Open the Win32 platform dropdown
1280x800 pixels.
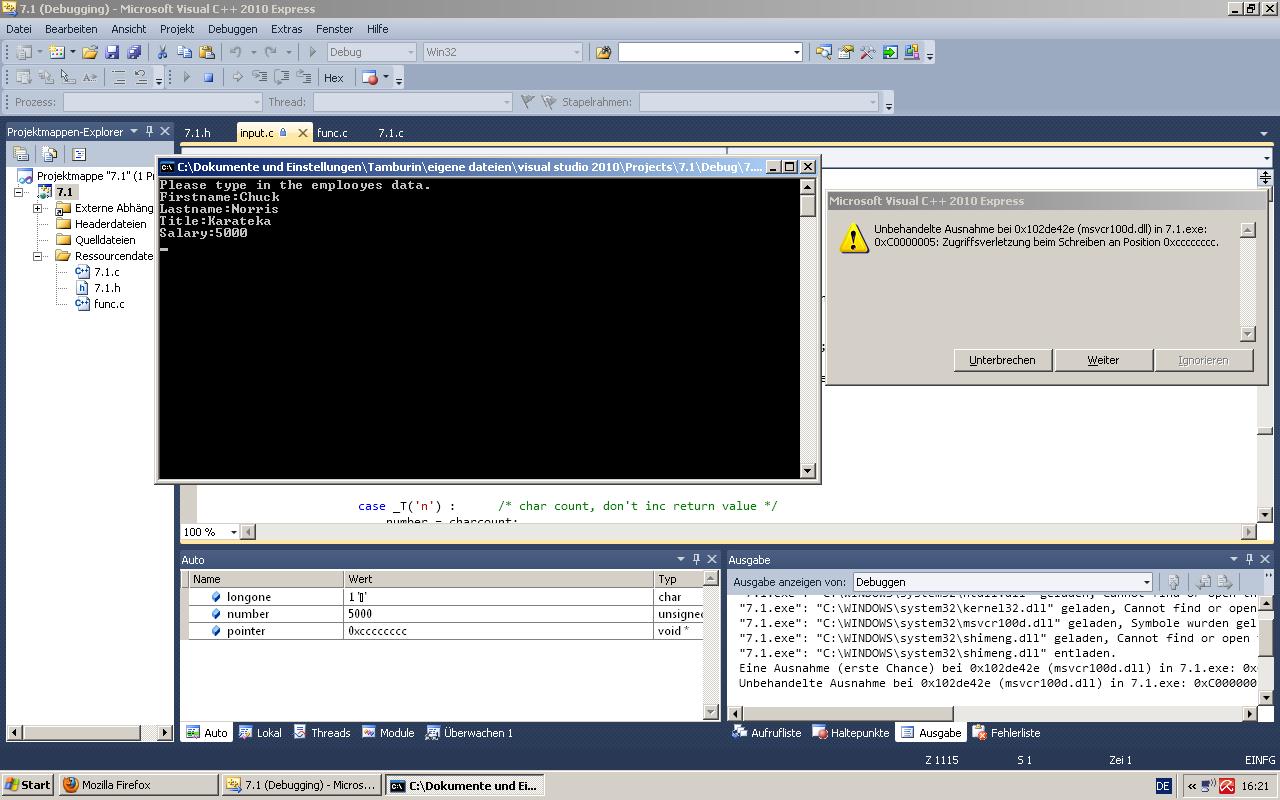tap(578, 51)
